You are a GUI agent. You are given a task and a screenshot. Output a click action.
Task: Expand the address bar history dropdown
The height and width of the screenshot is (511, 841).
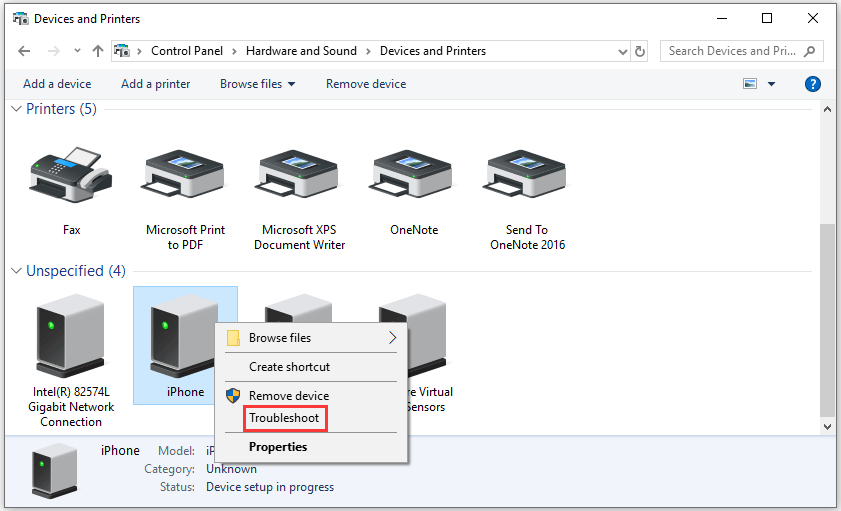[x=619, y=51]
